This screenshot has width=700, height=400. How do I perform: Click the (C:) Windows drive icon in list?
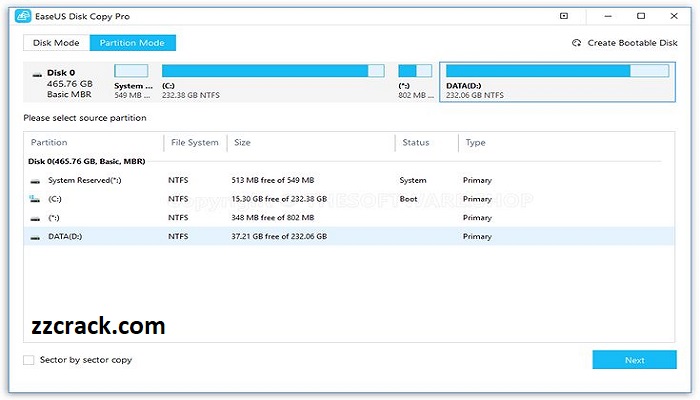(x=34, y=199)
